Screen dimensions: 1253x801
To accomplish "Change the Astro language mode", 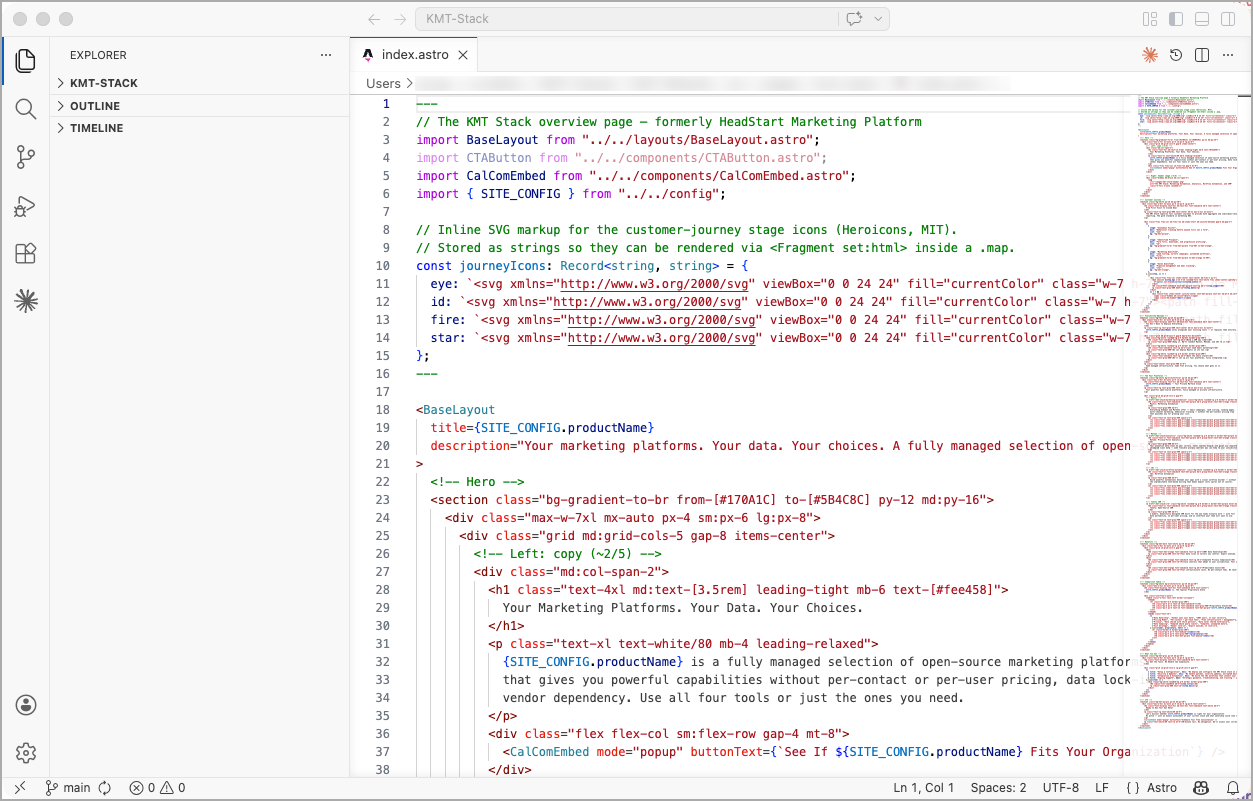I will tap(1152, 788).
